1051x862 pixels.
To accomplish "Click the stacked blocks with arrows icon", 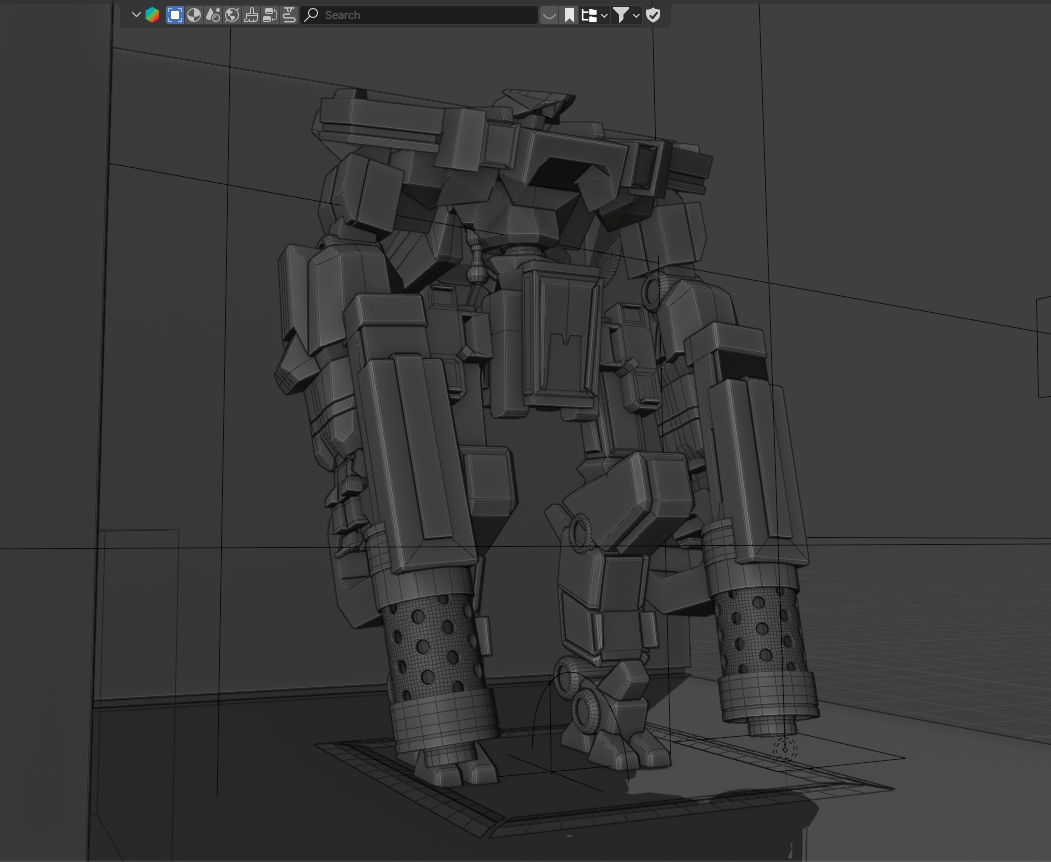I will [270, 15].
